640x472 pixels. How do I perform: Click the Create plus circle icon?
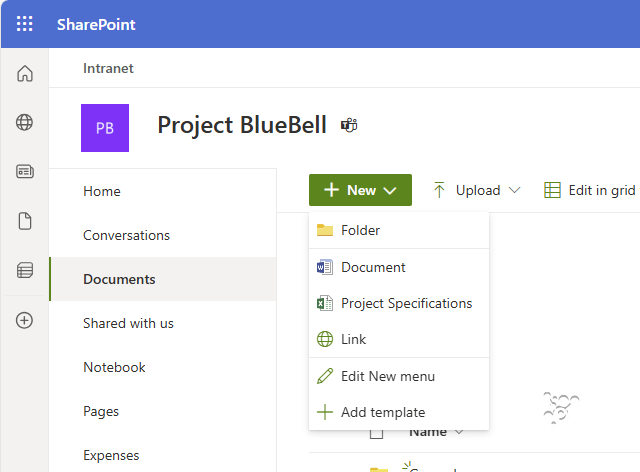pyautogui.click(x=24, y=320)
